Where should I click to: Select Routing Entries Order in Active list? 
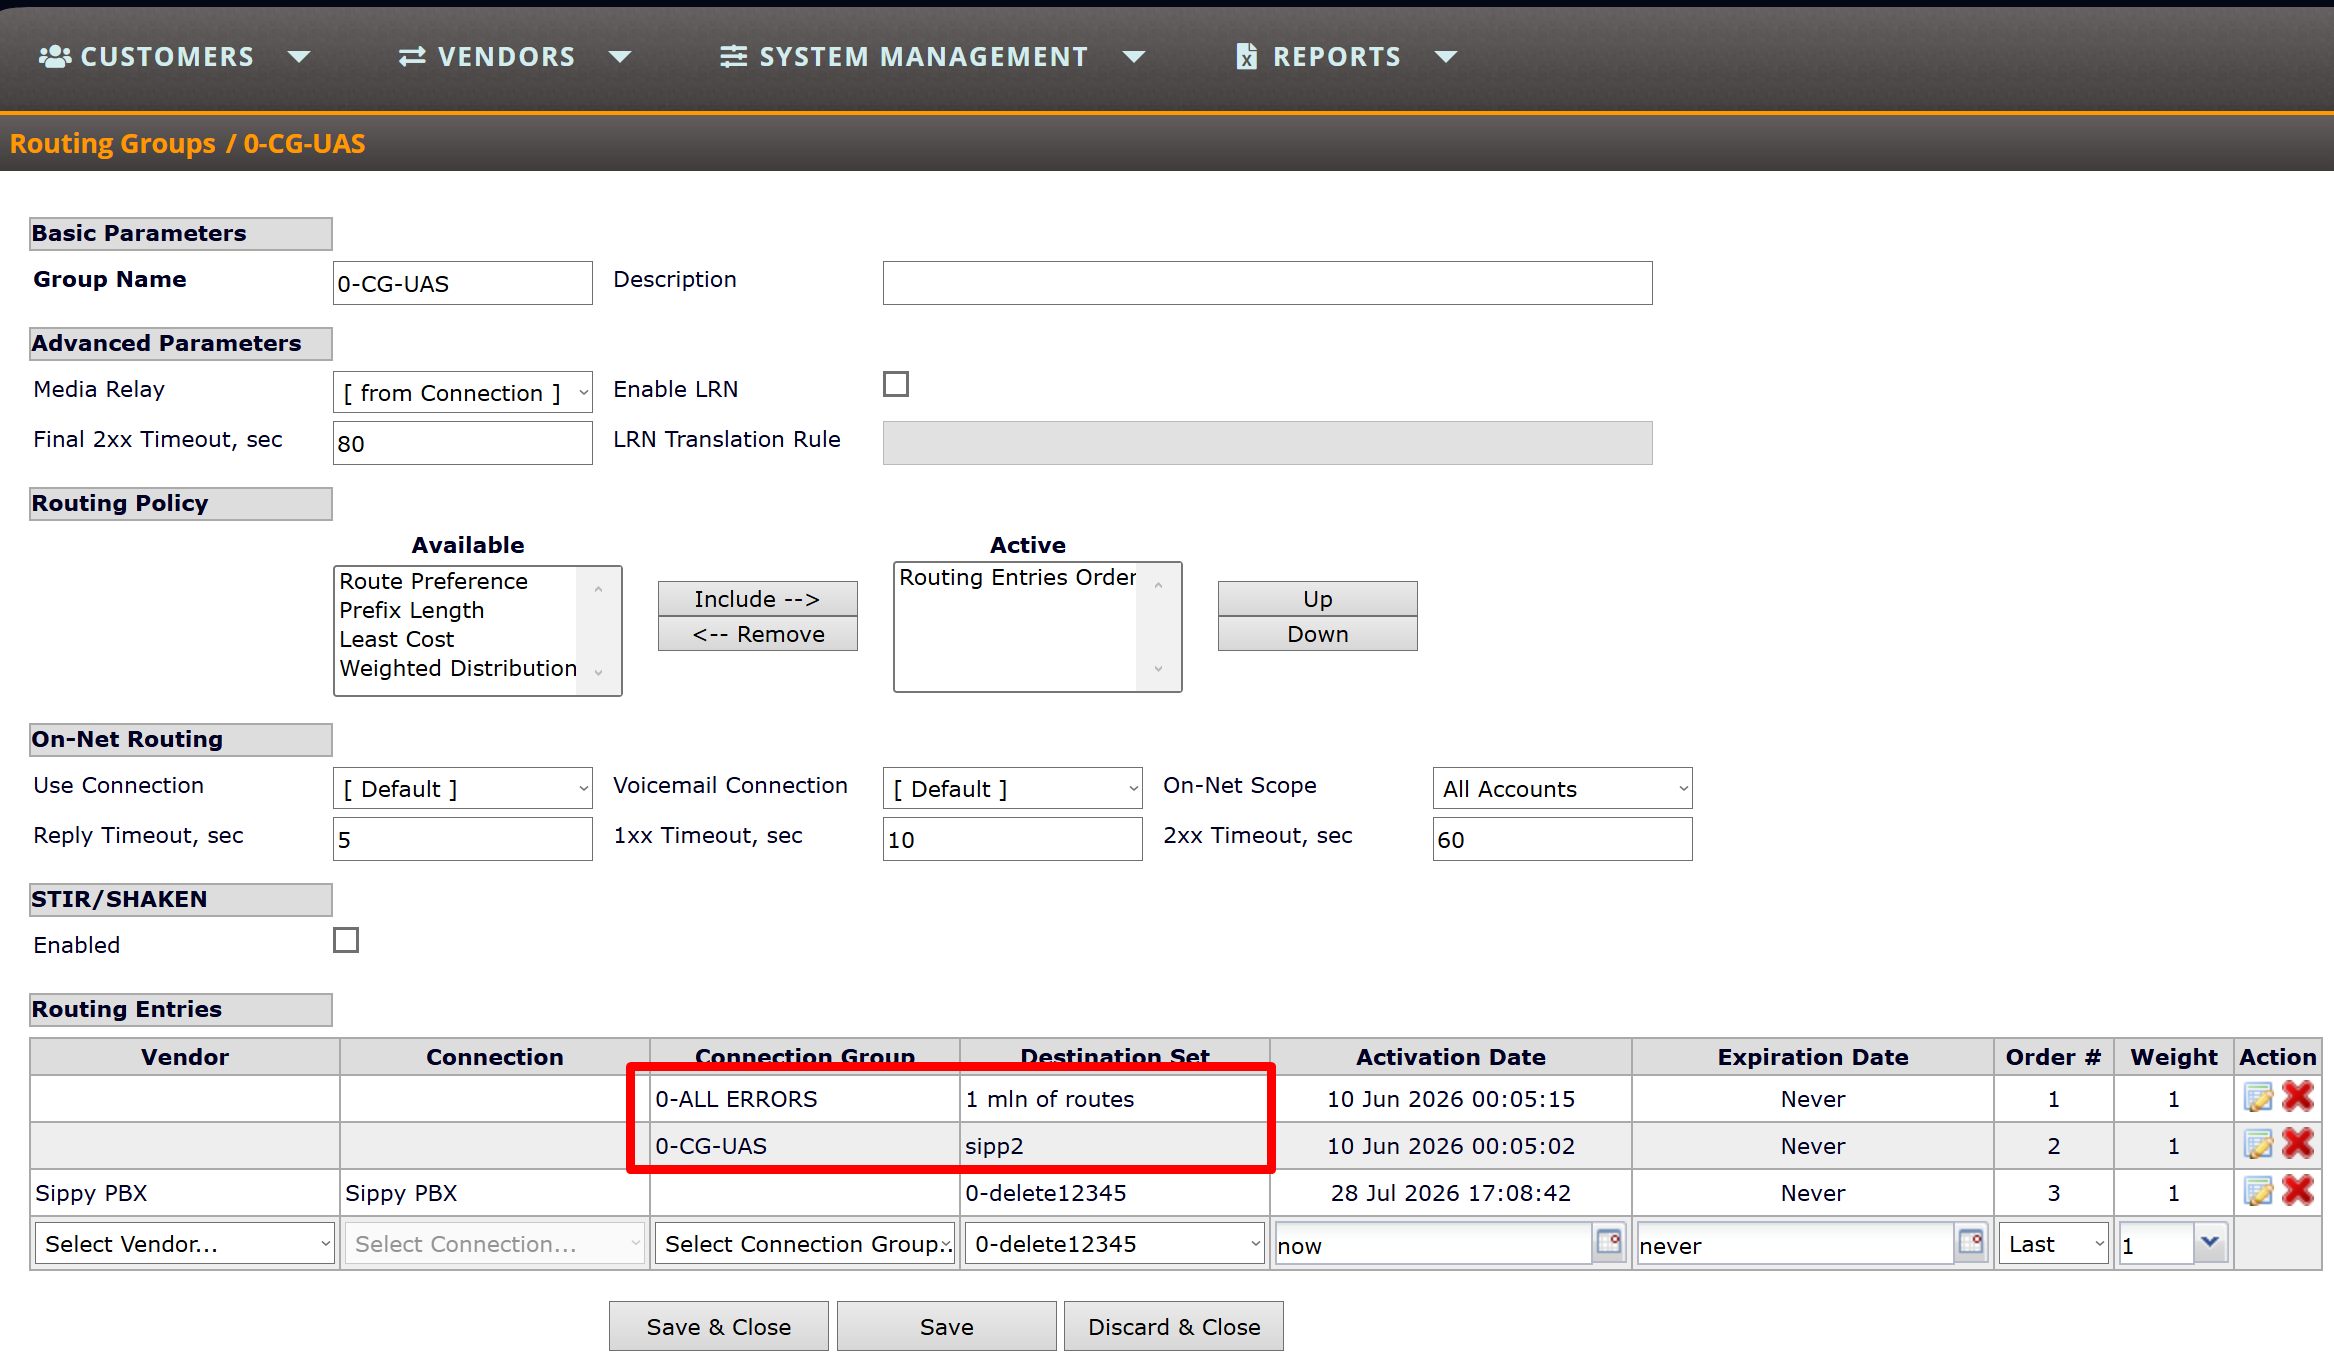tap(1017, 577)
